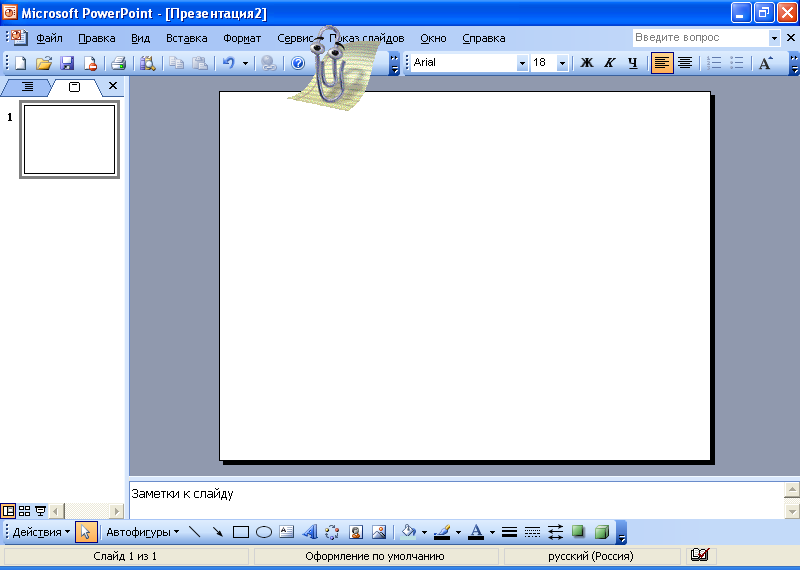Viewport: 800px width, 570px height.
Task: Open Arrow Style options
Action: tap(555, 532)
